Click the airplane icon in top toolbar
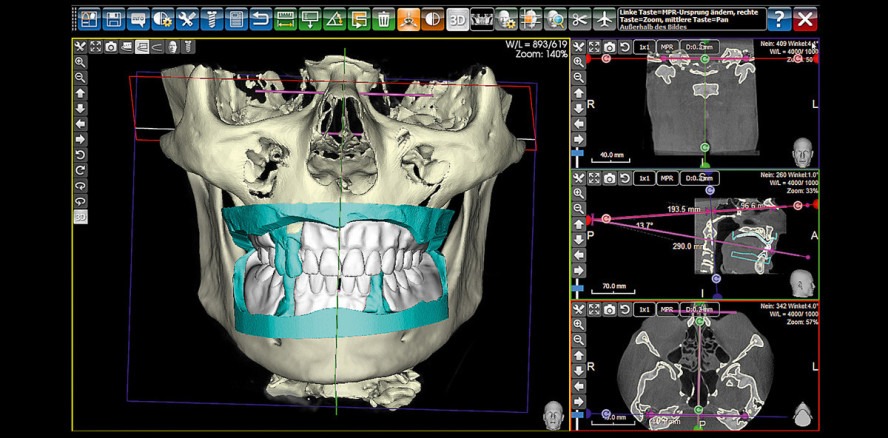This screenshot has height=438, width=888. (x=604, y=18)
